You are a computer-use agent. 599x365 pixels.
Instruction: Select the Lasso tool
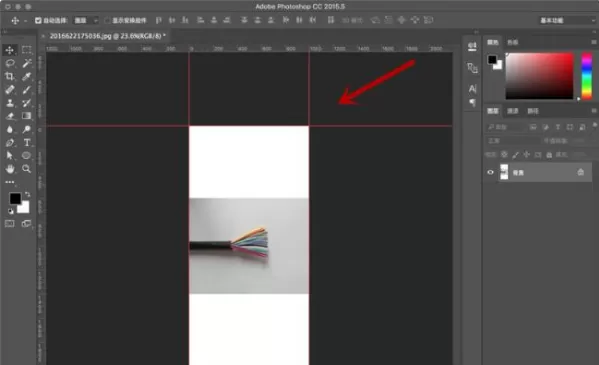(x=10, y=63)
